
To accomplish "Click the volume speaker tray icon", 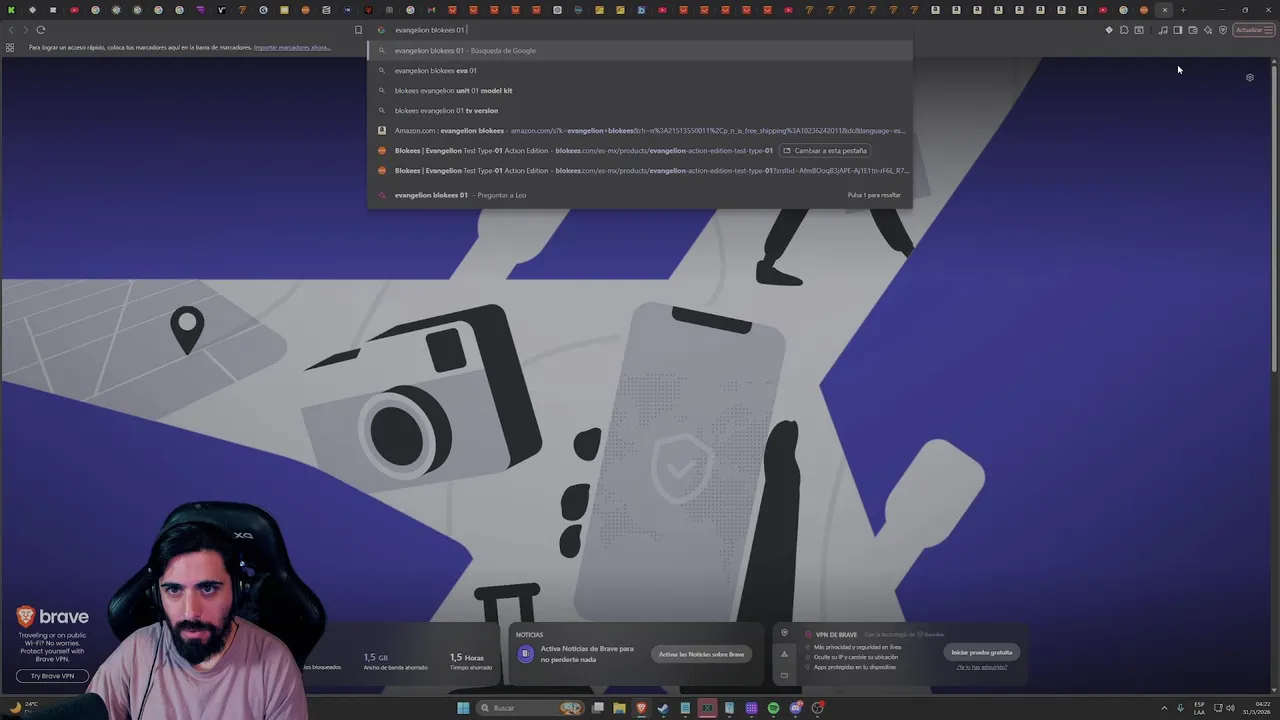I will click(1230, 708).
